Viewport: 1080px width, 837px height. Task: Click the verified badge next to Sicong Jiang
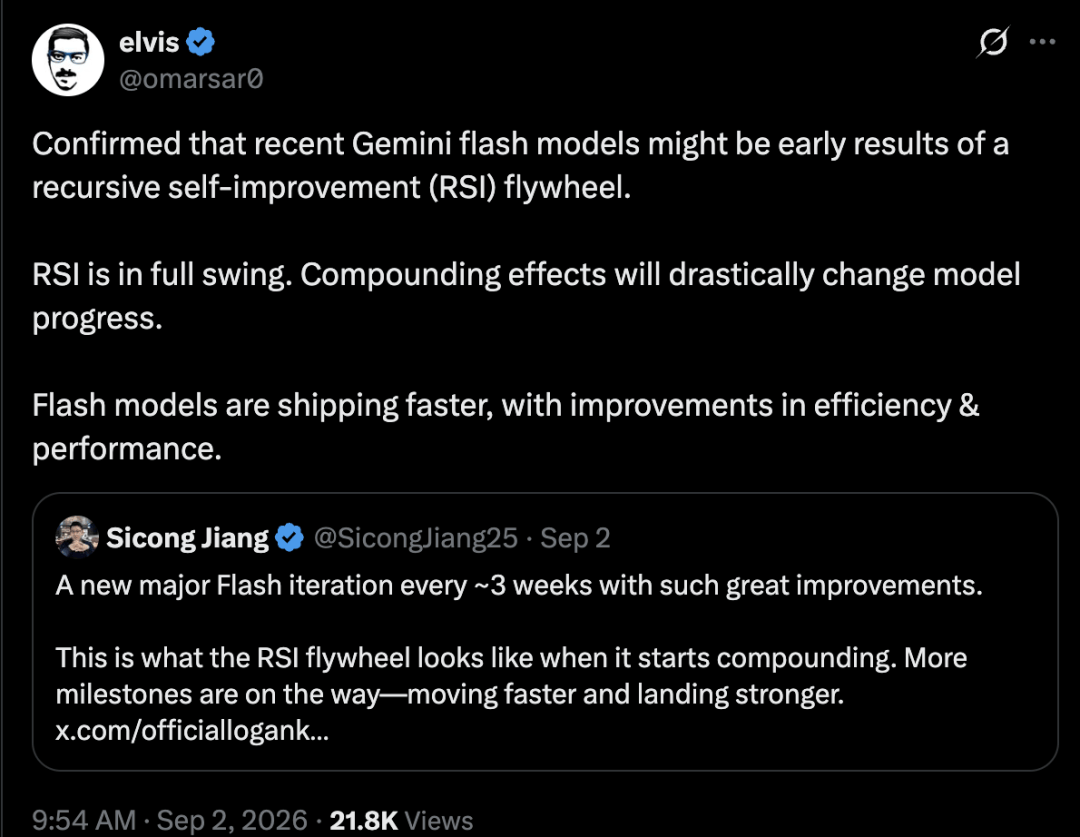(x=289, y=537)
